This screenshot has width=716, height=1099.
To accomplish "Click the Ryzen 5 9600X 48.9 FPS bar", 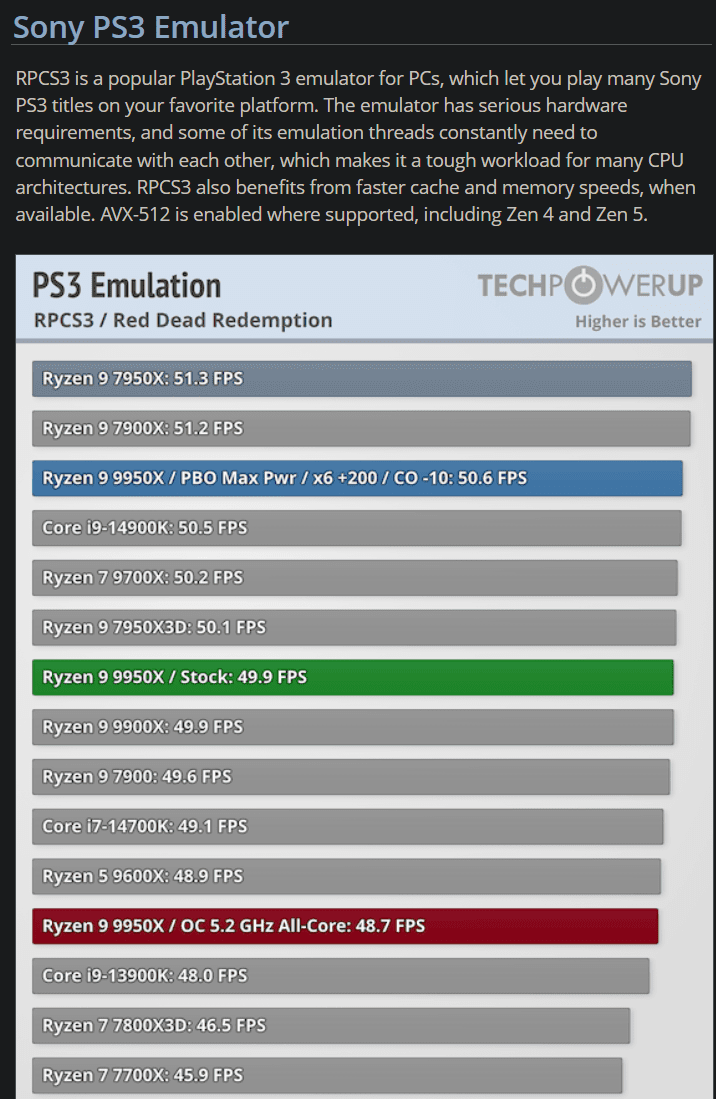I will tap(346, 876).
